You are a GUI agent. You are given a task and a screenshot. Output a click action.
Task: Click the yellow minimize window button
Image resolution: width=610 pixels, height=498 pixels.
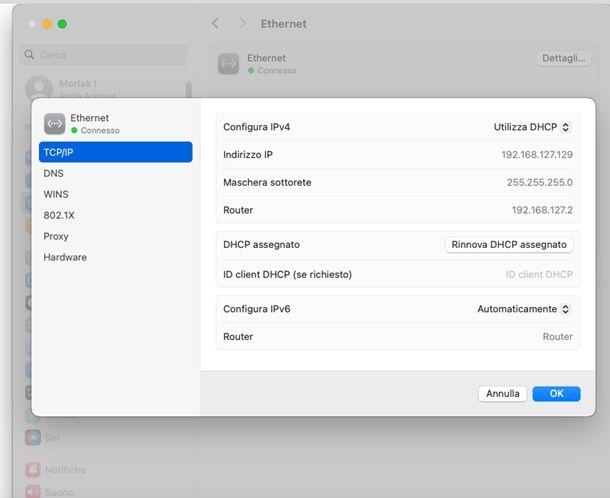click(x=47, y=24)
